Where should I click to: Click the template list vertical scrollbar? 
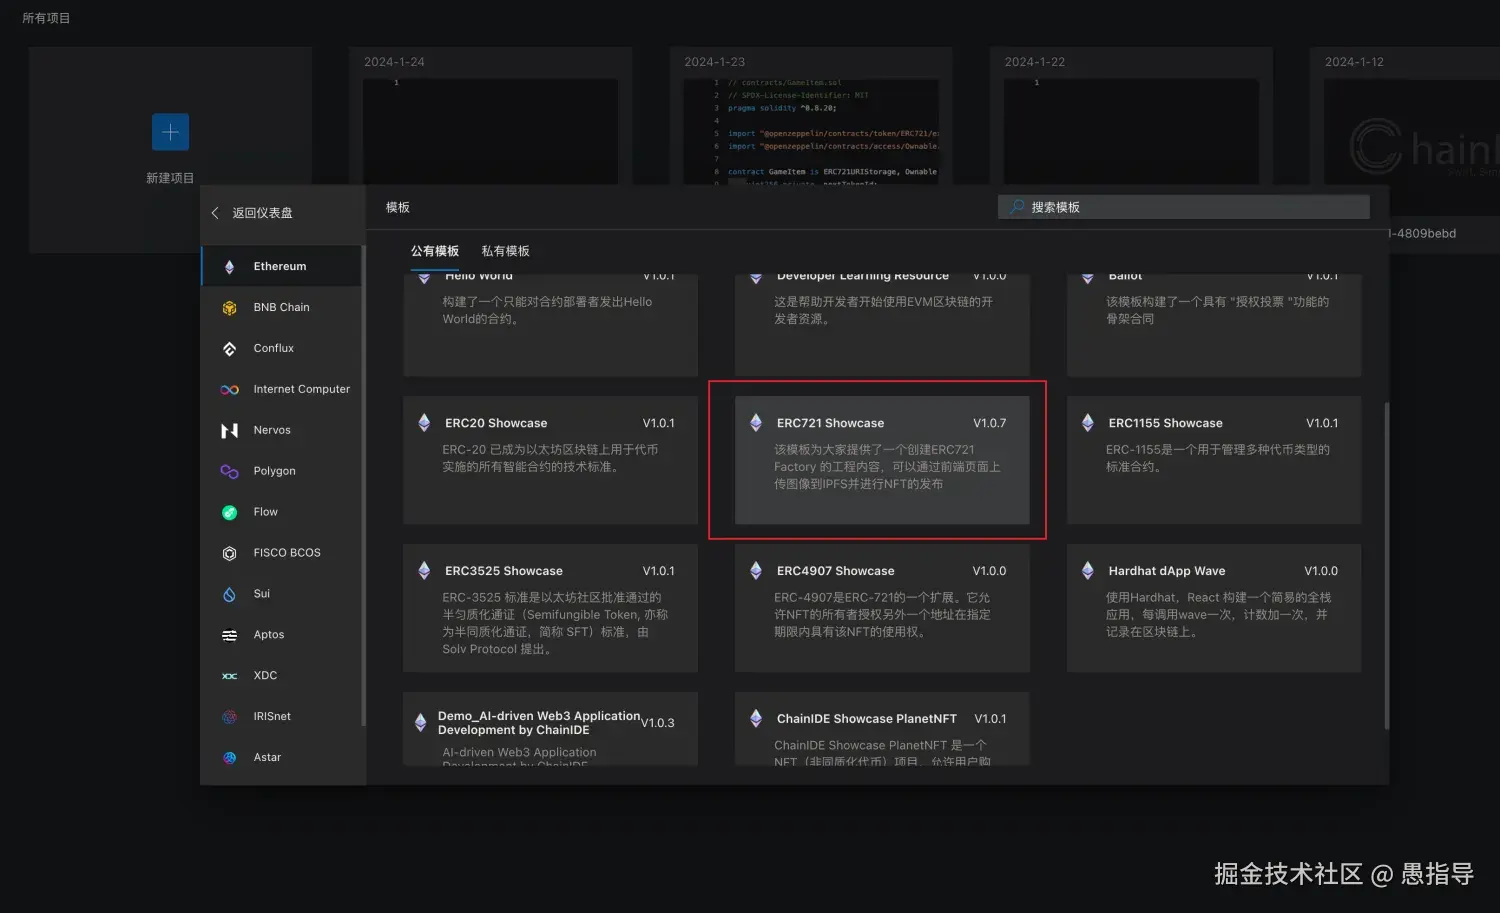click(1386, 565)
